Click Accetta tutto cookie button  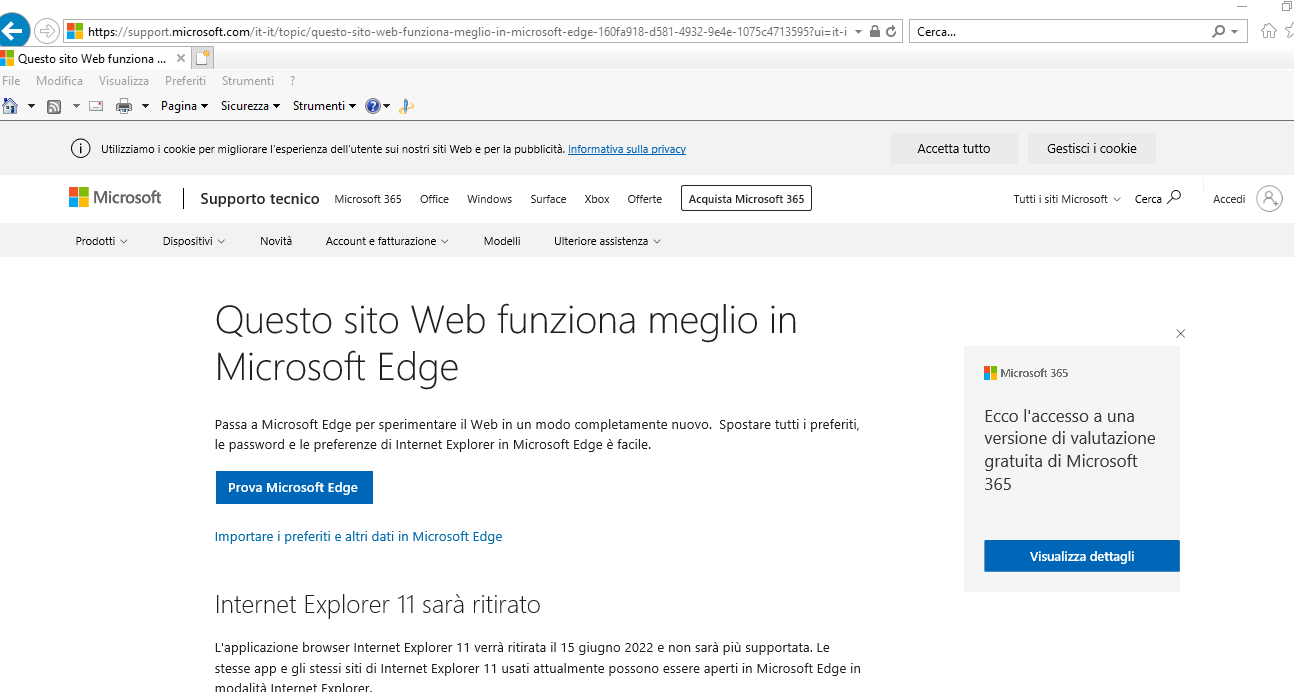tap(954, 149)
